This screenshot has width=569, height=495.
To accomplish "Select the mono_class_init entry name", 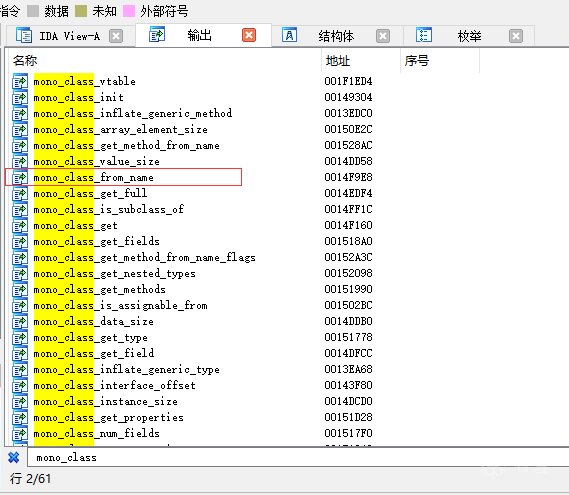I will [78, 97].
